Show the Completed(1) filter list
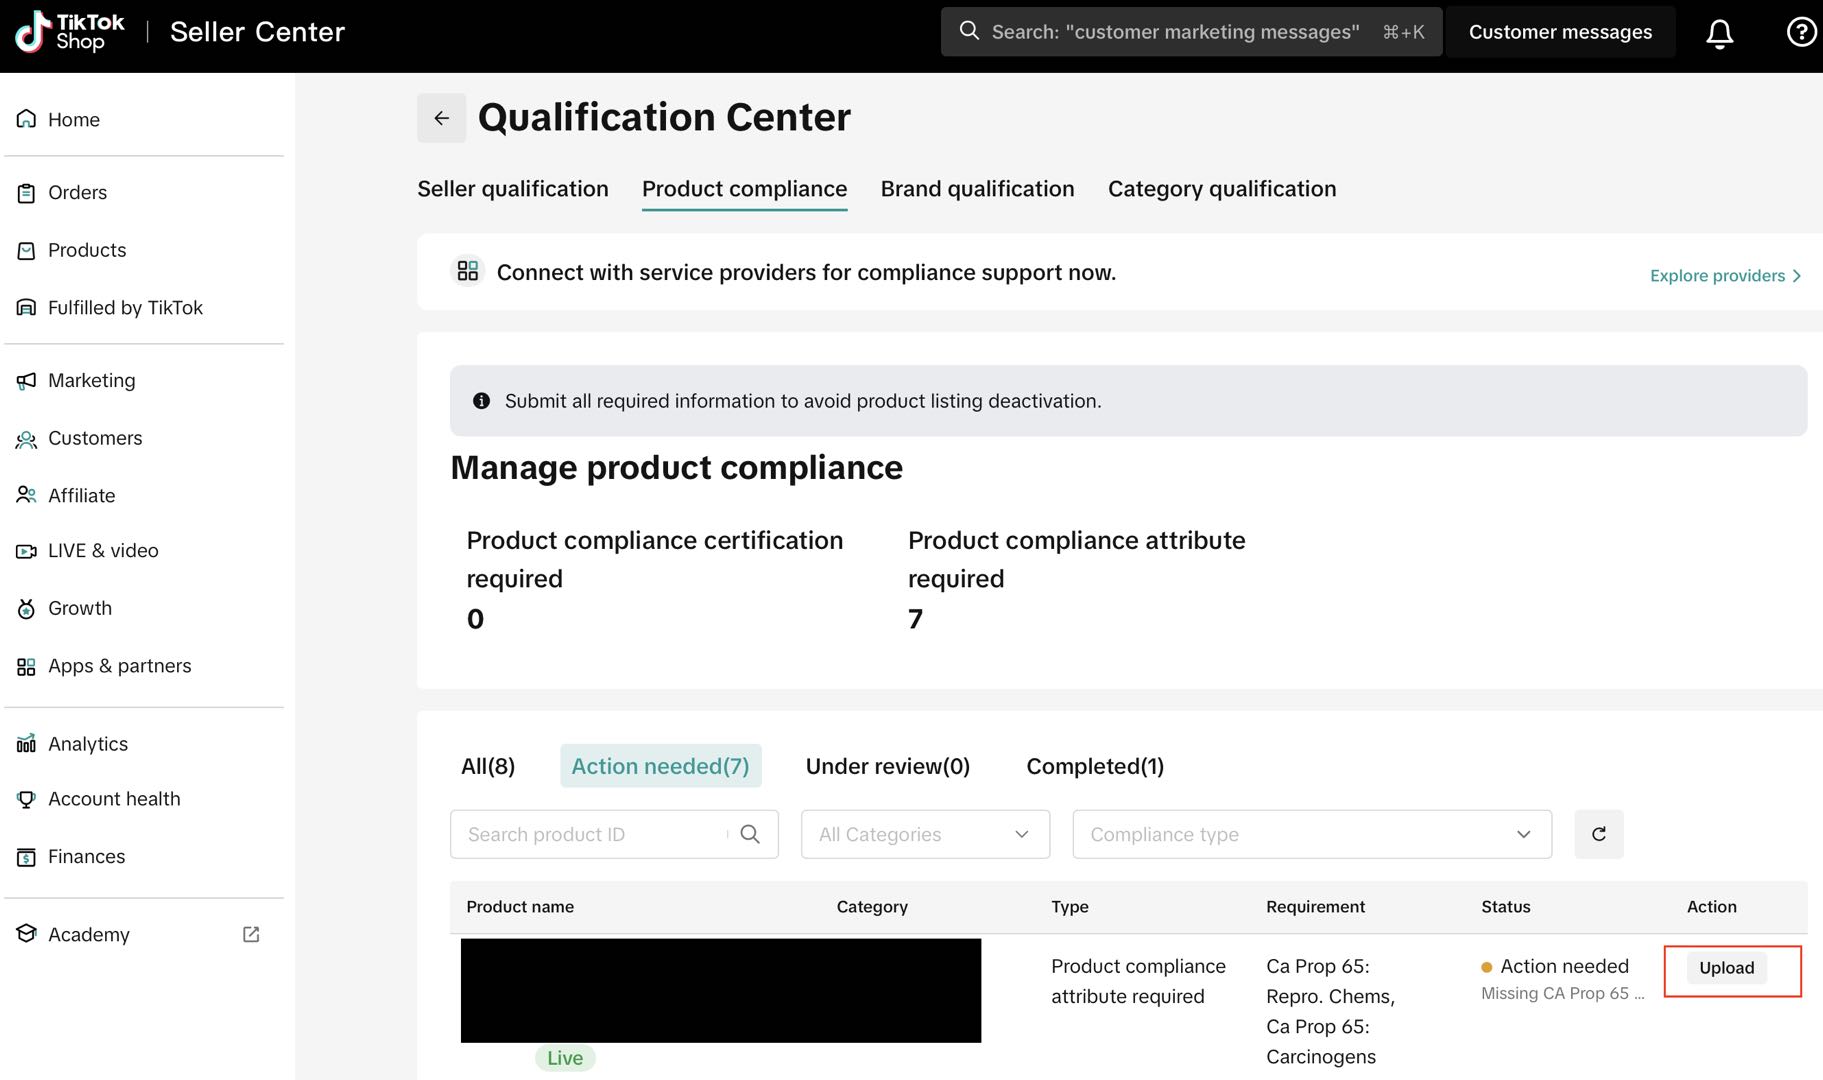 point(1095,766)
